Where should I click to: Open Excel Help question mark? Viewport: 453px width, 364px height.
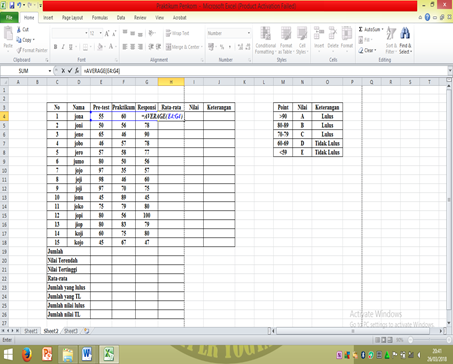click(x=427, y=17)
